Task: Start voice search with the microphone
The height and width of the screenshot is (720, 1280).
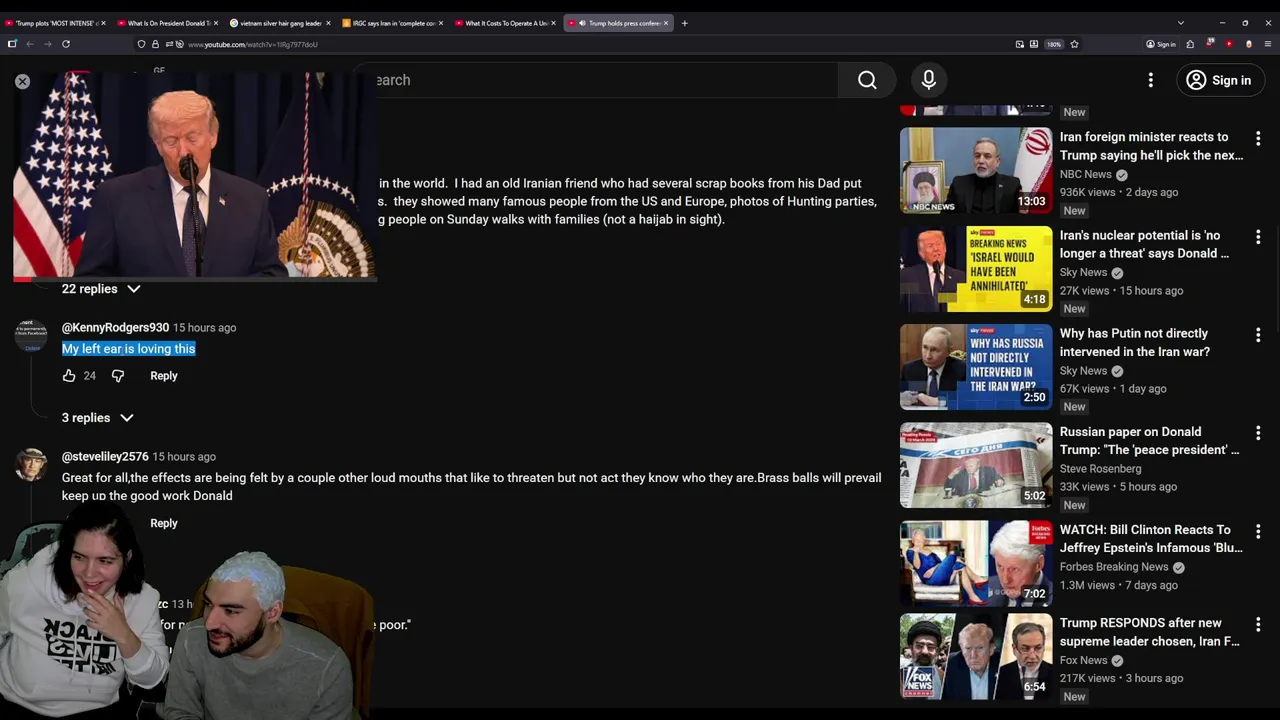Action: tap(929, 80)
